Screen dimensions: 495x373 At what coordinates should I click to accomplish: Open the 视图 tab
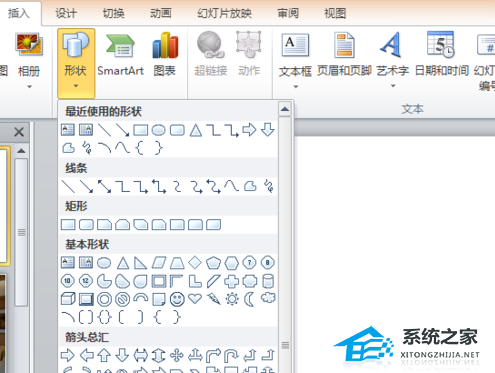[335, 13]
